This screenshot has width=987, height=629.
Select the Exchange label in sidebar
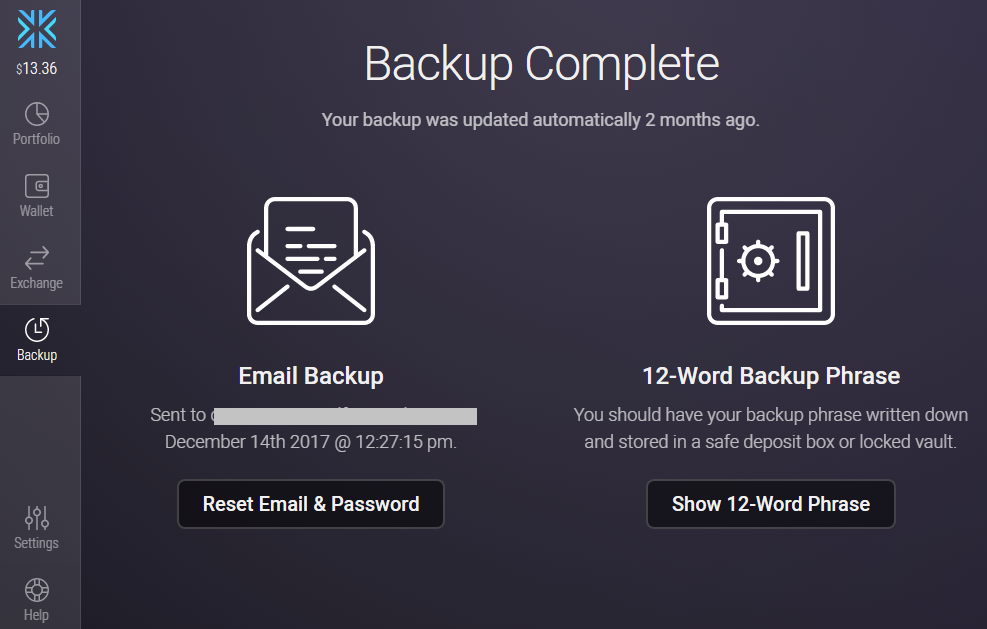37,283
